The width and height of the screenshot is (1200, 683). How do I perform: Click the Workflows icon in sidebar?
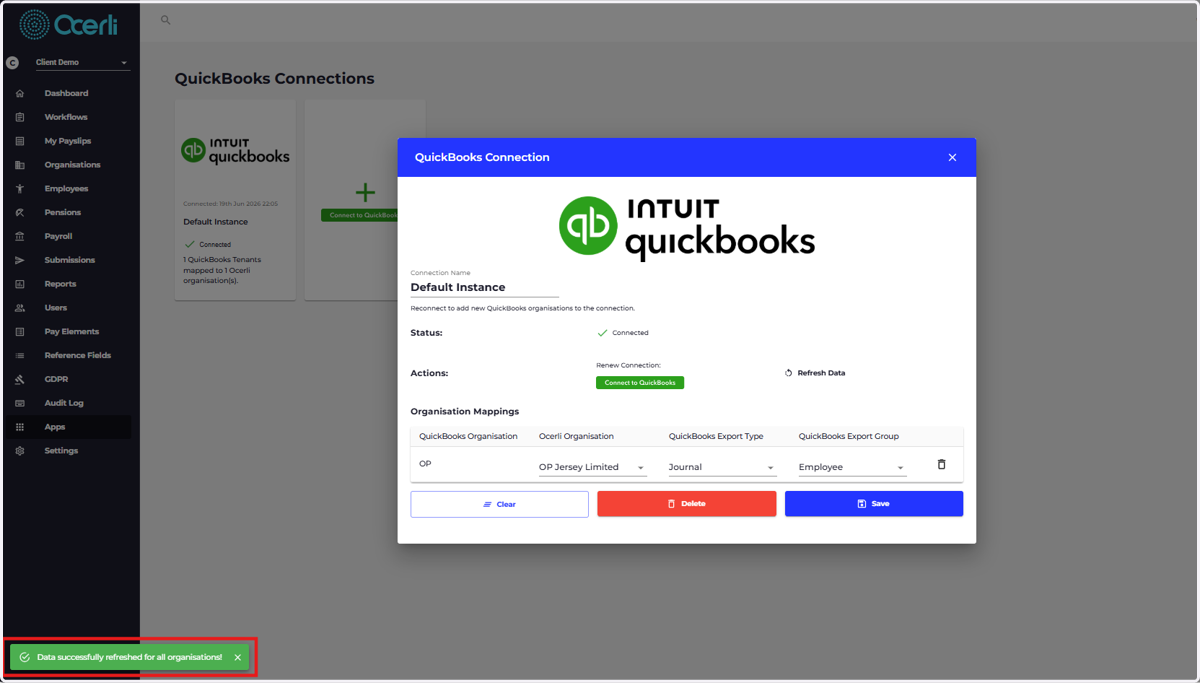(20, 117)
